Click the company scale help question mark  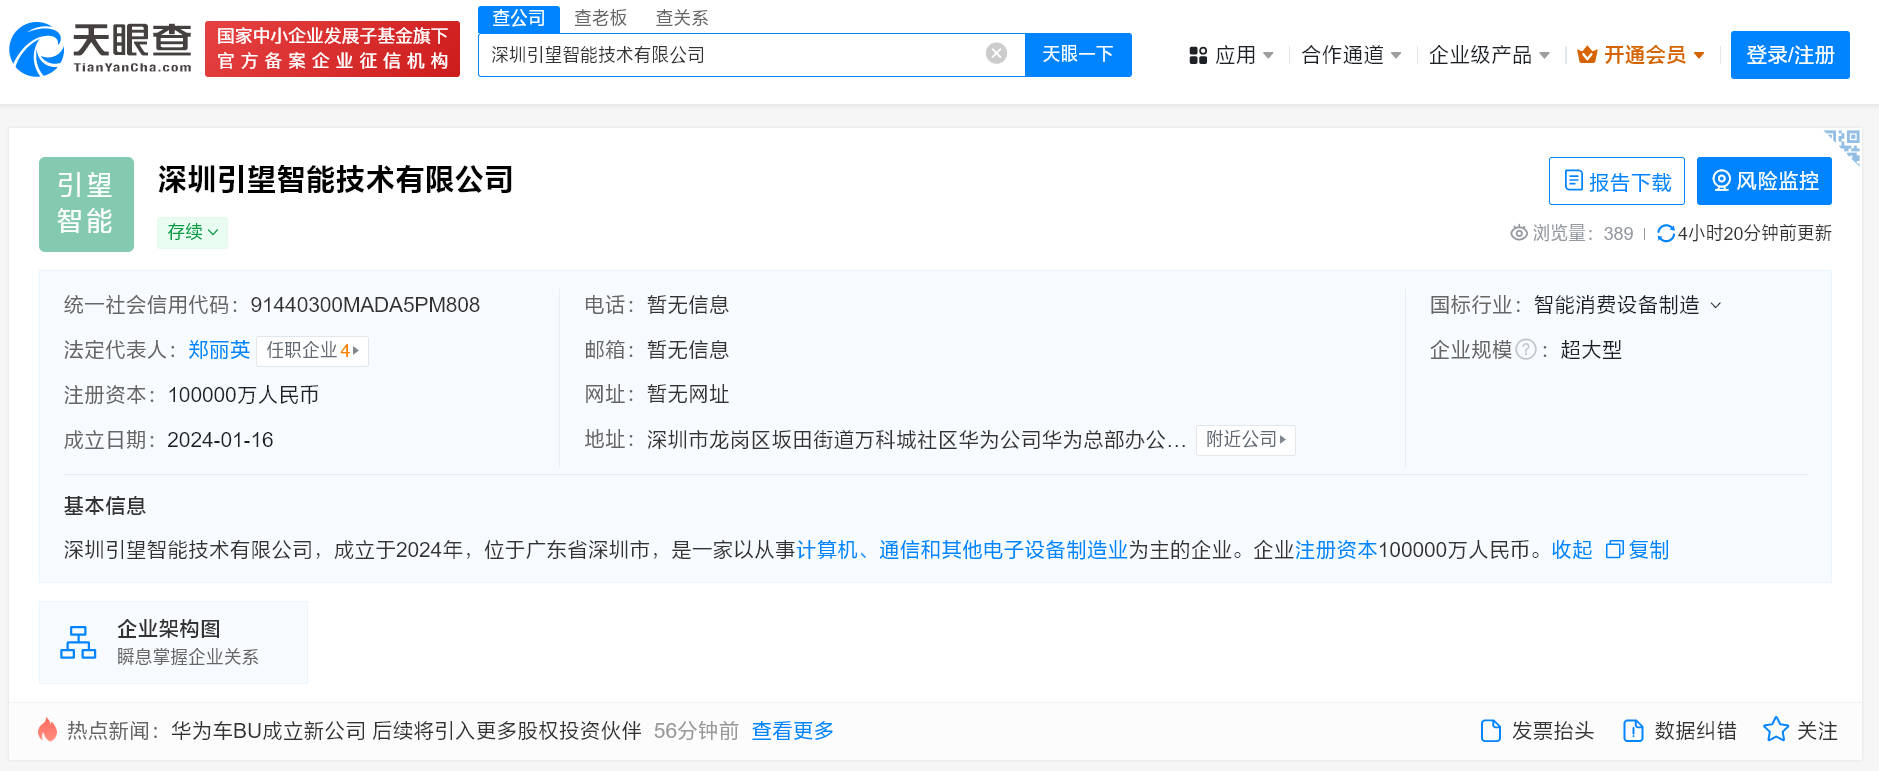pyautogui.click(x=1526, y=349)
